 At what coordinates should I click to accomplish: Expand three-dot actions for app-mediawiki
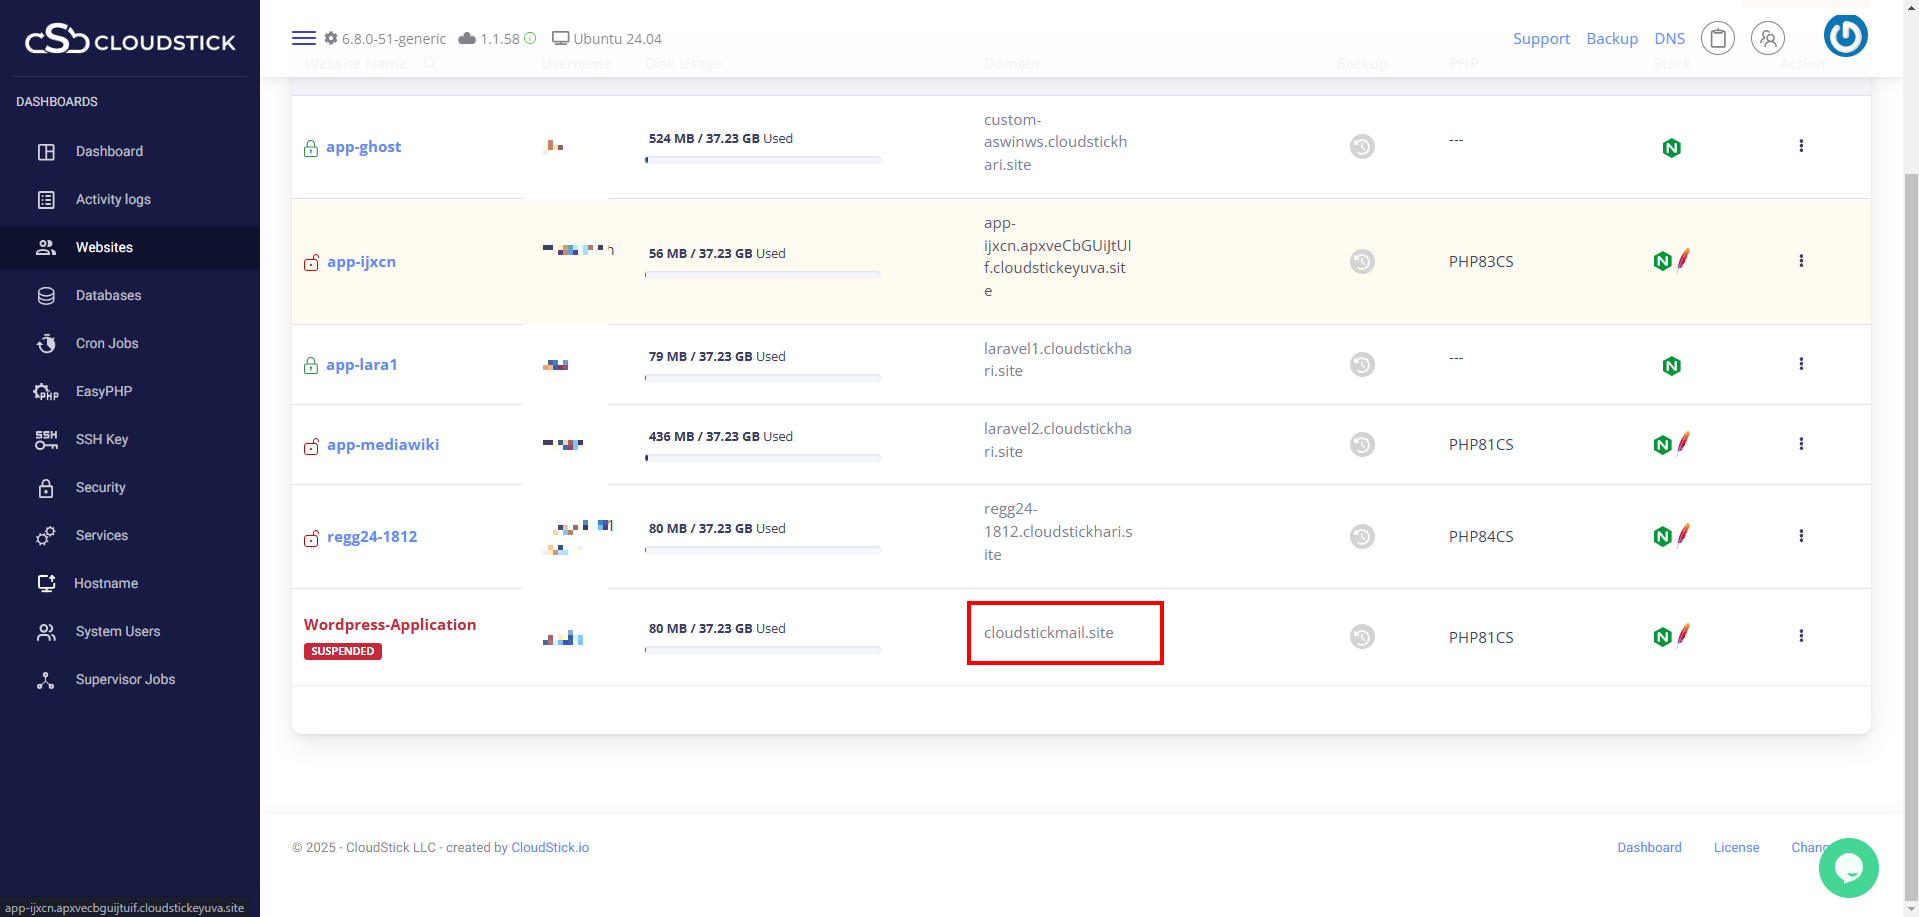[1800, 444]
